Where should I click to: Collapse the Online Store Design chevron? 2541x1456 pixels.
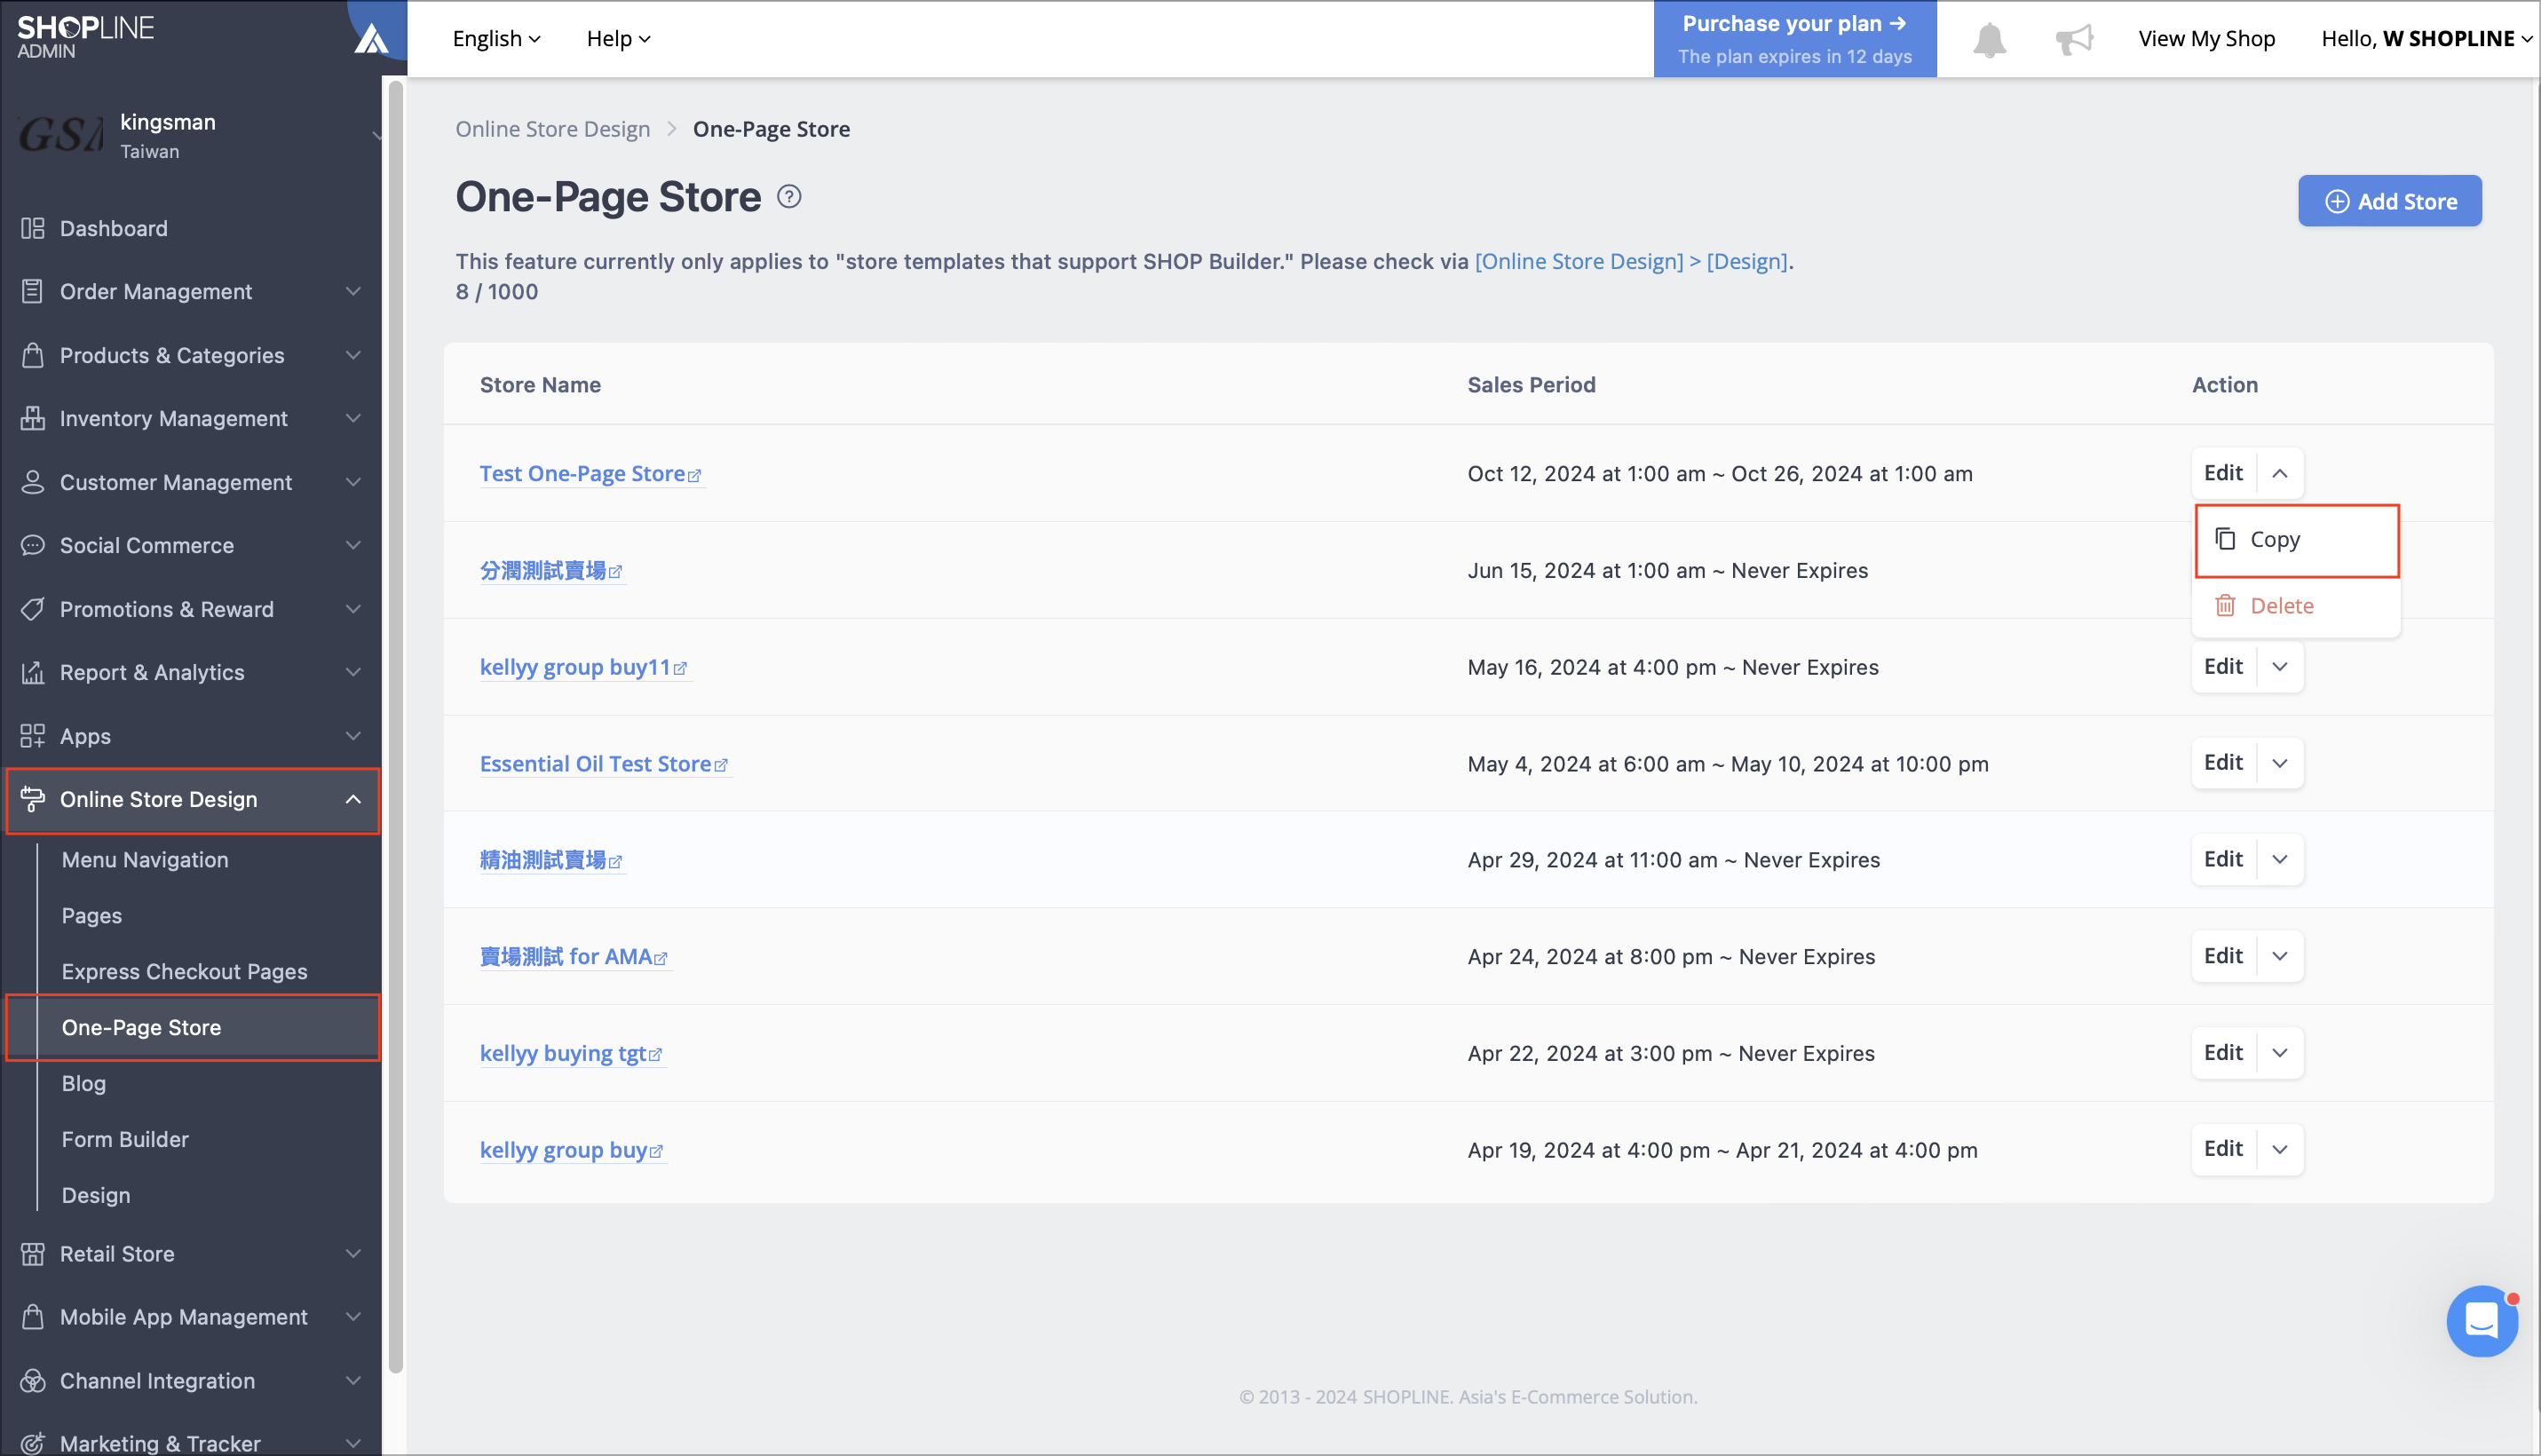tap(353, 799)
